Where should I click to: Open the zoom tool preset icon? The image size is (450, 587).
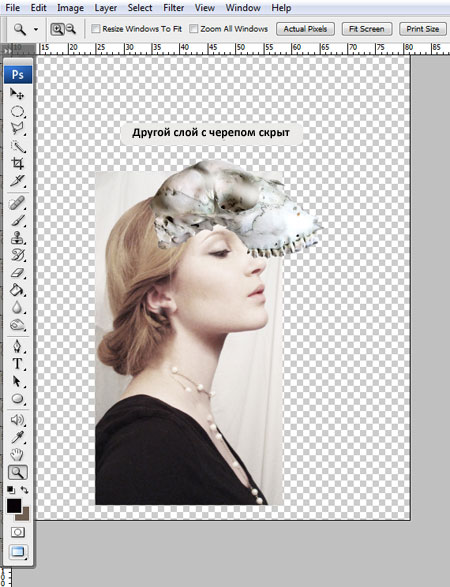(x=19, y=29)
